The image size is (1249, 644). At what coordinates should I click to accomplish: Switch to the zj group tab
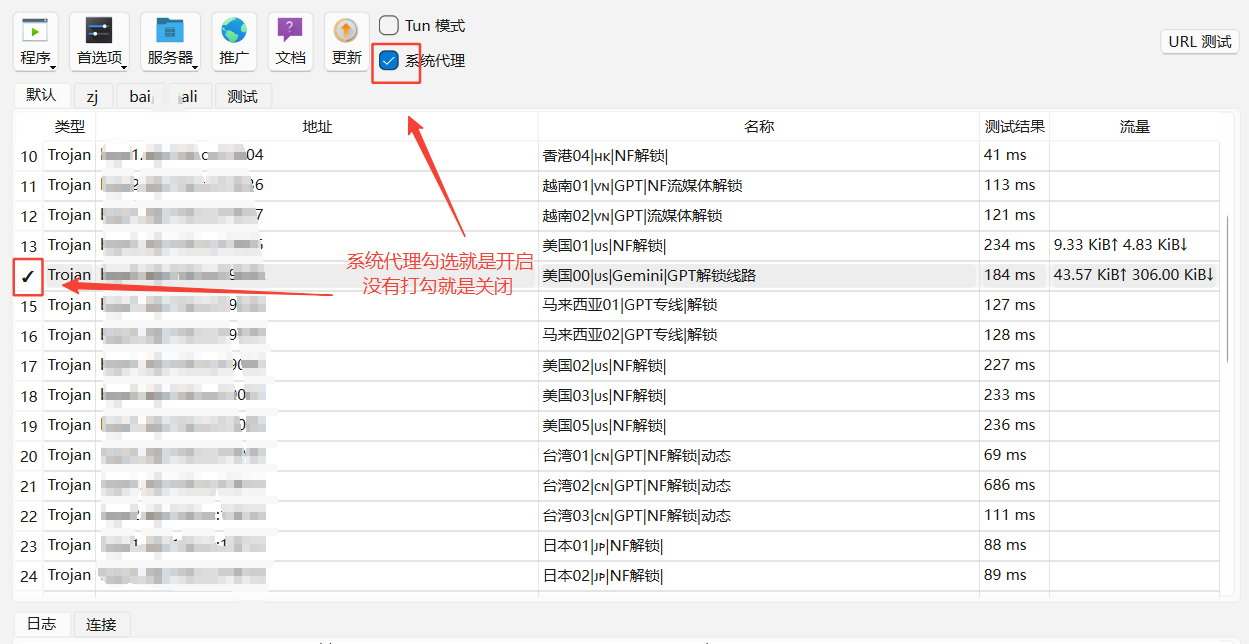(92, 97)
